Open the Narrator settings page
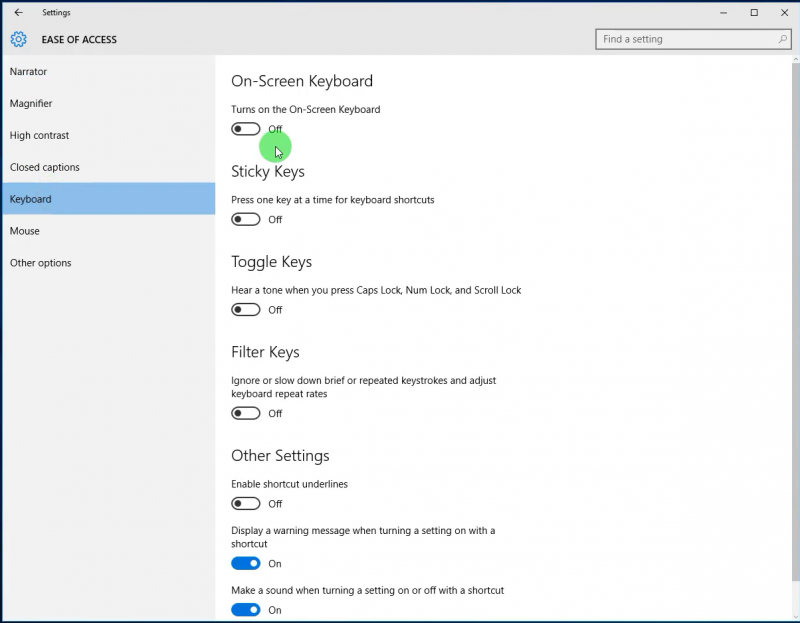Screen dimensions: 800x623 click(29, 72)
